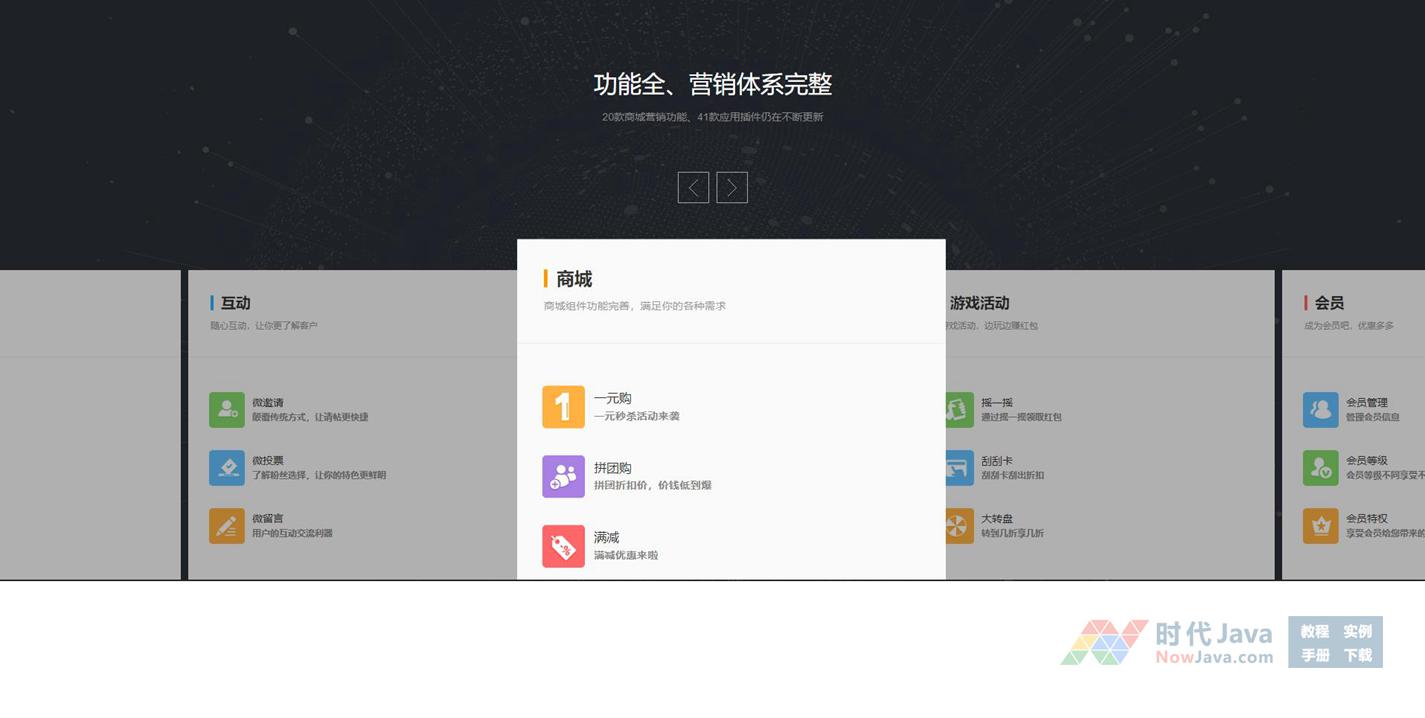
Task: Click the 下载 link in watermark box
Action: pos(1357,656)
